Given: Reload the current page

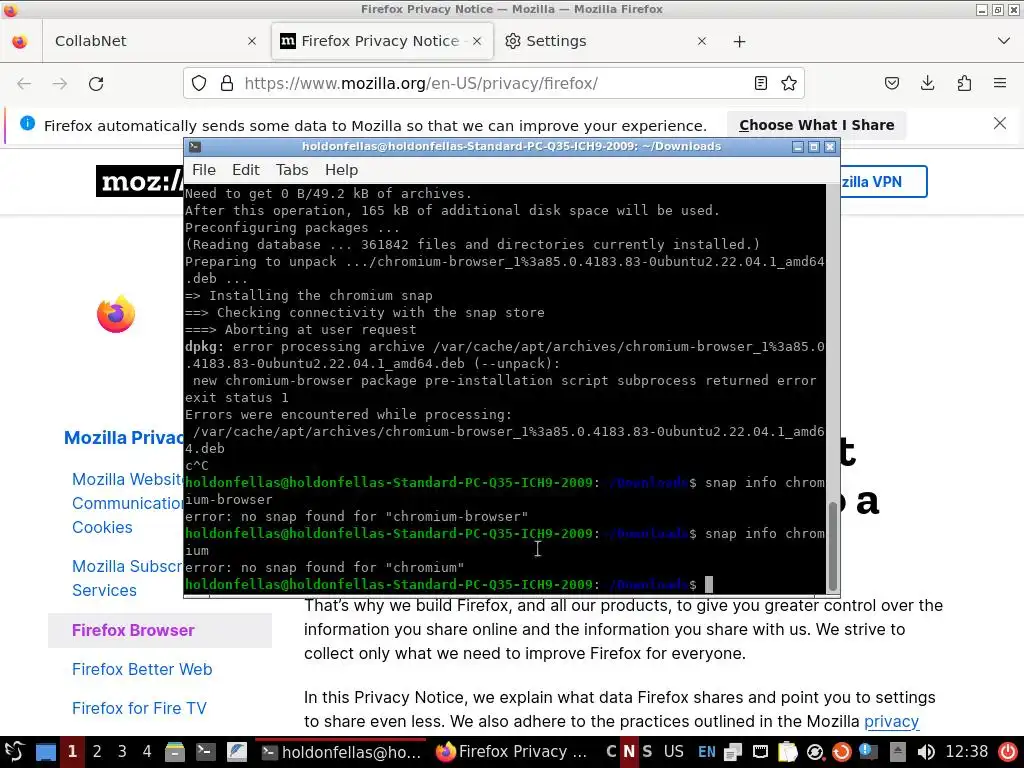Looking at the screenshot, I should point(96,84).
